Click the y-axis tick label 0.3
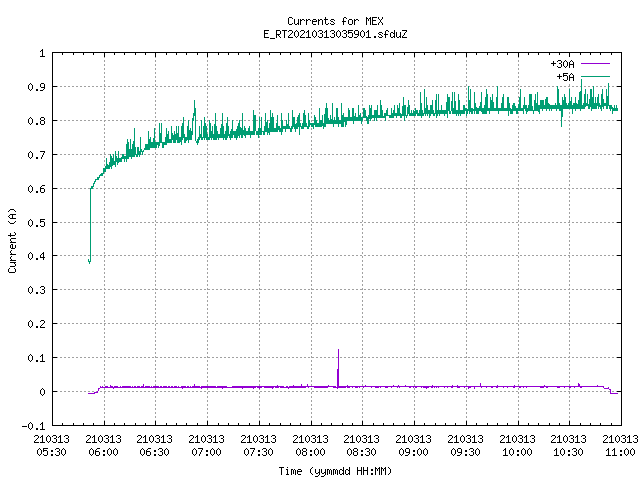Viewport: 640px width, 480px height. coord(36,290)
